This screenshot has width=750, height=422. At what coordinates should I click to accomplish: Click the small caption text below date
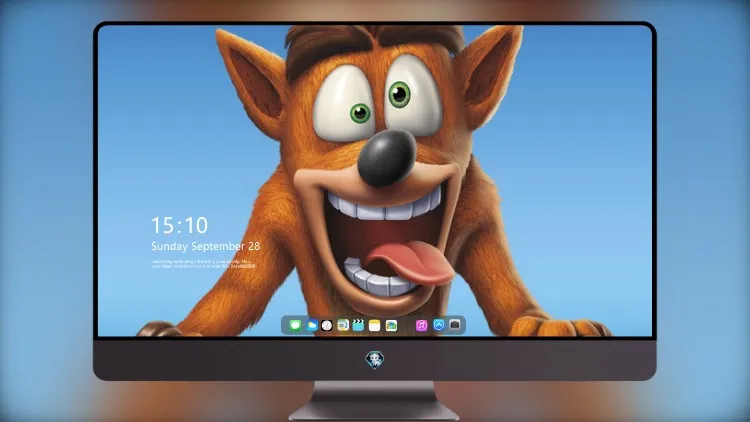(x=203, y=264)
